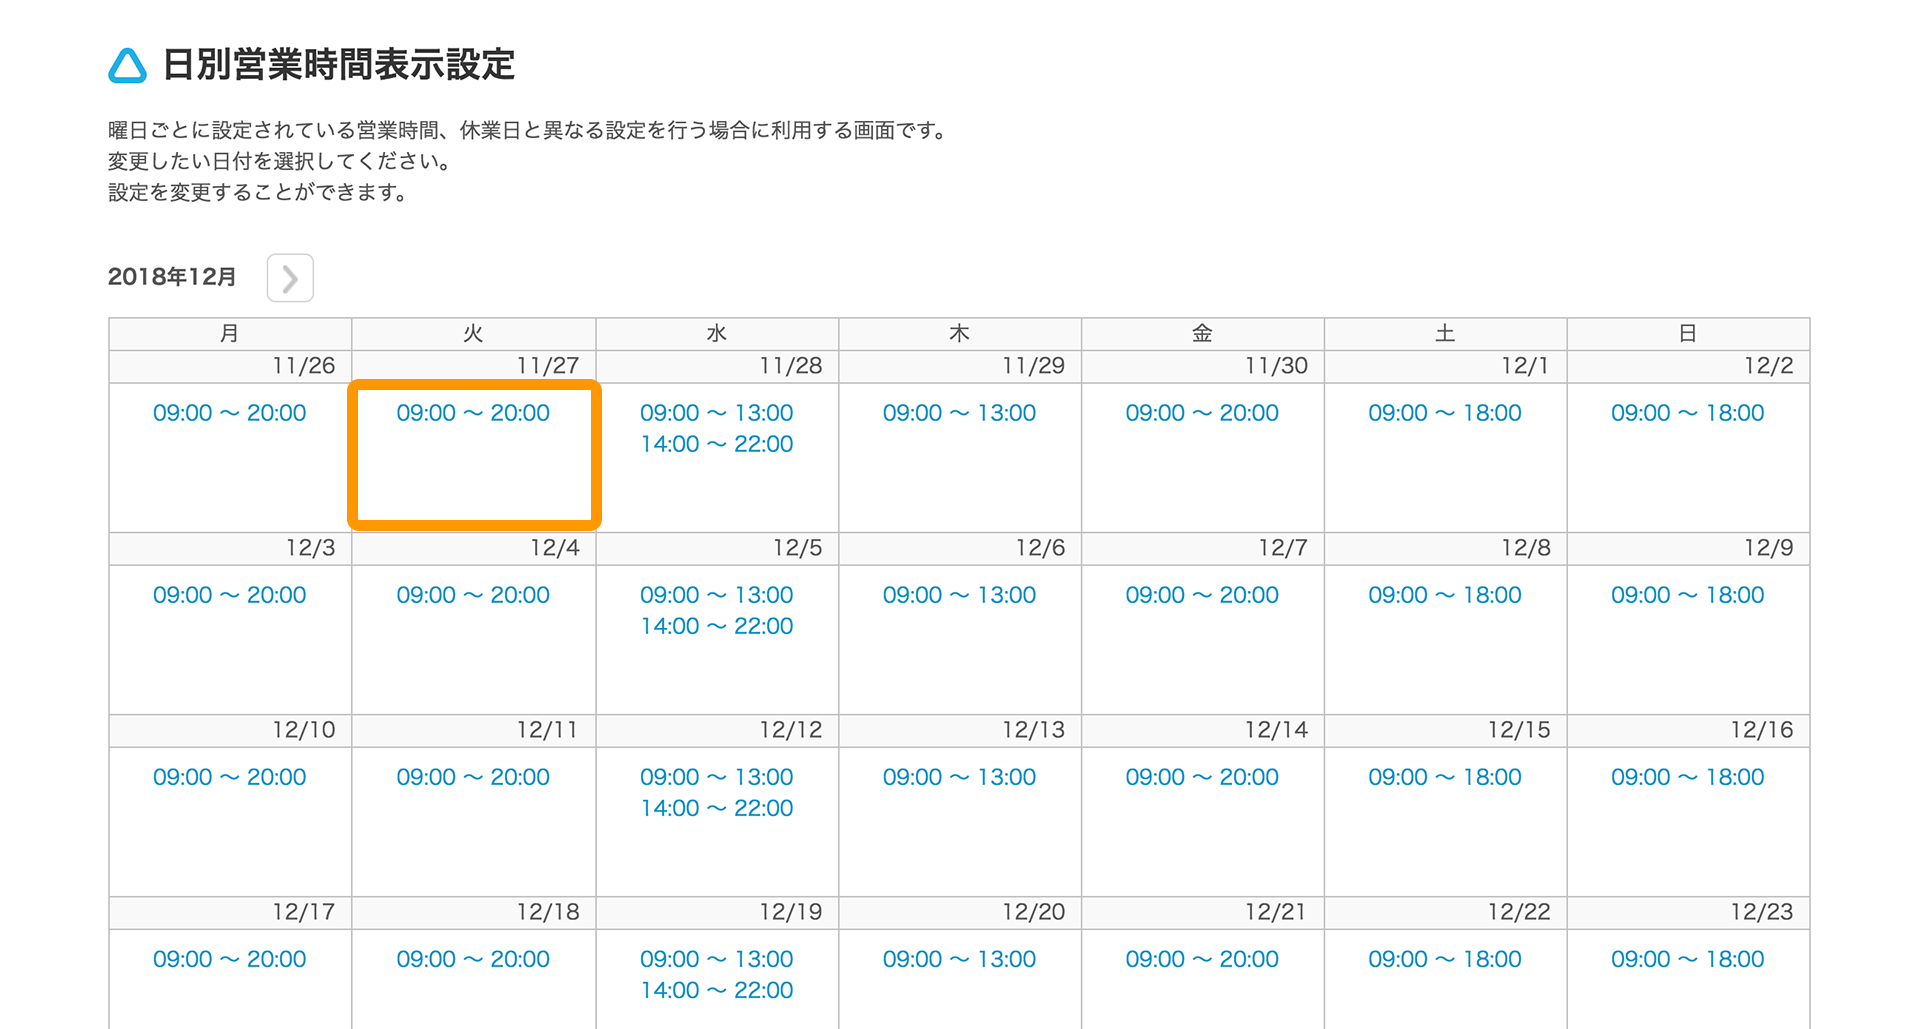Click the 月 weekday column header
1920x1029 pixels.
[x=230, y=334]
